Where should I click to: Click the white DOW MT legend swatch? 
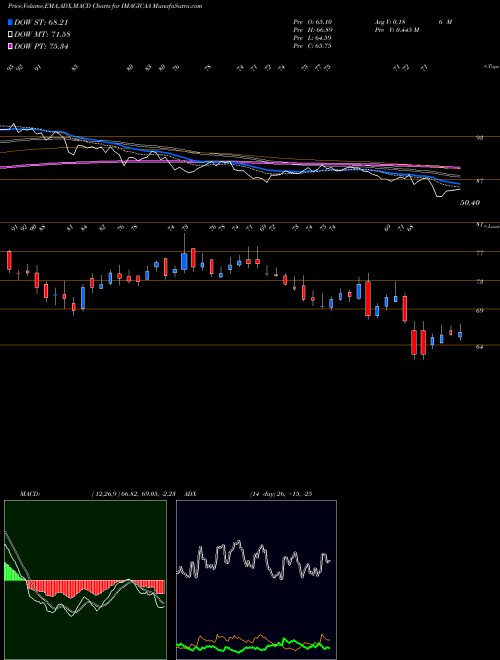(10, 35)
